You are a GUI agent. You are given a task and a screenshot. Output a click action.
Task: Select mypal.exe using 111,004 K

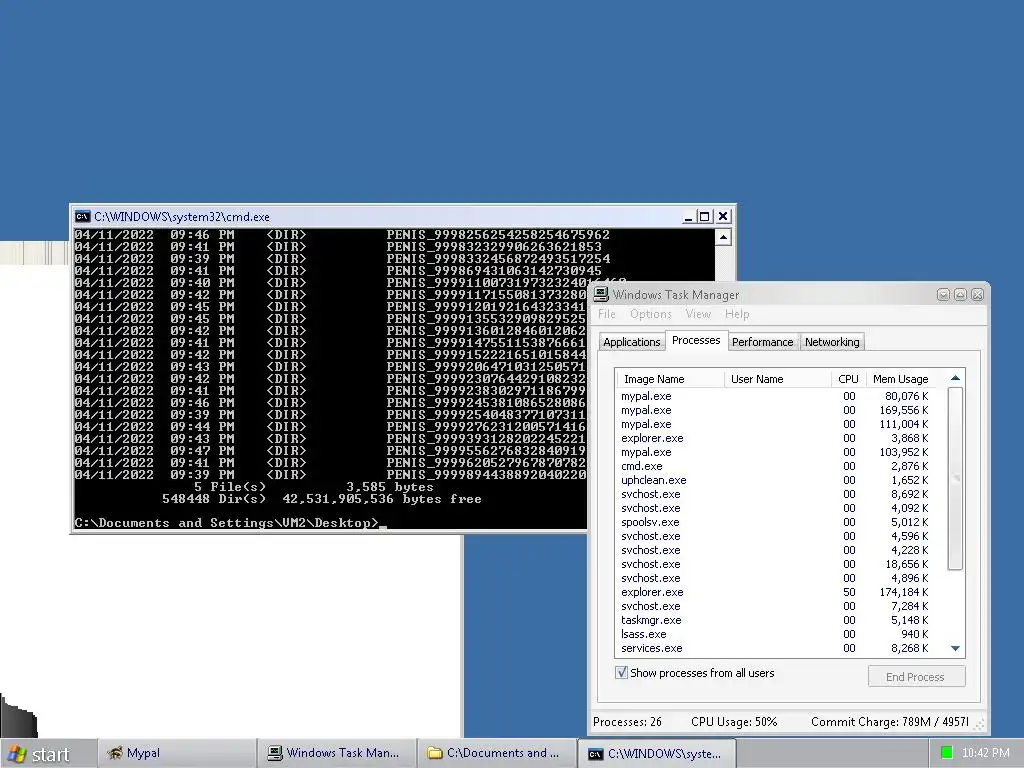(776, 424)
